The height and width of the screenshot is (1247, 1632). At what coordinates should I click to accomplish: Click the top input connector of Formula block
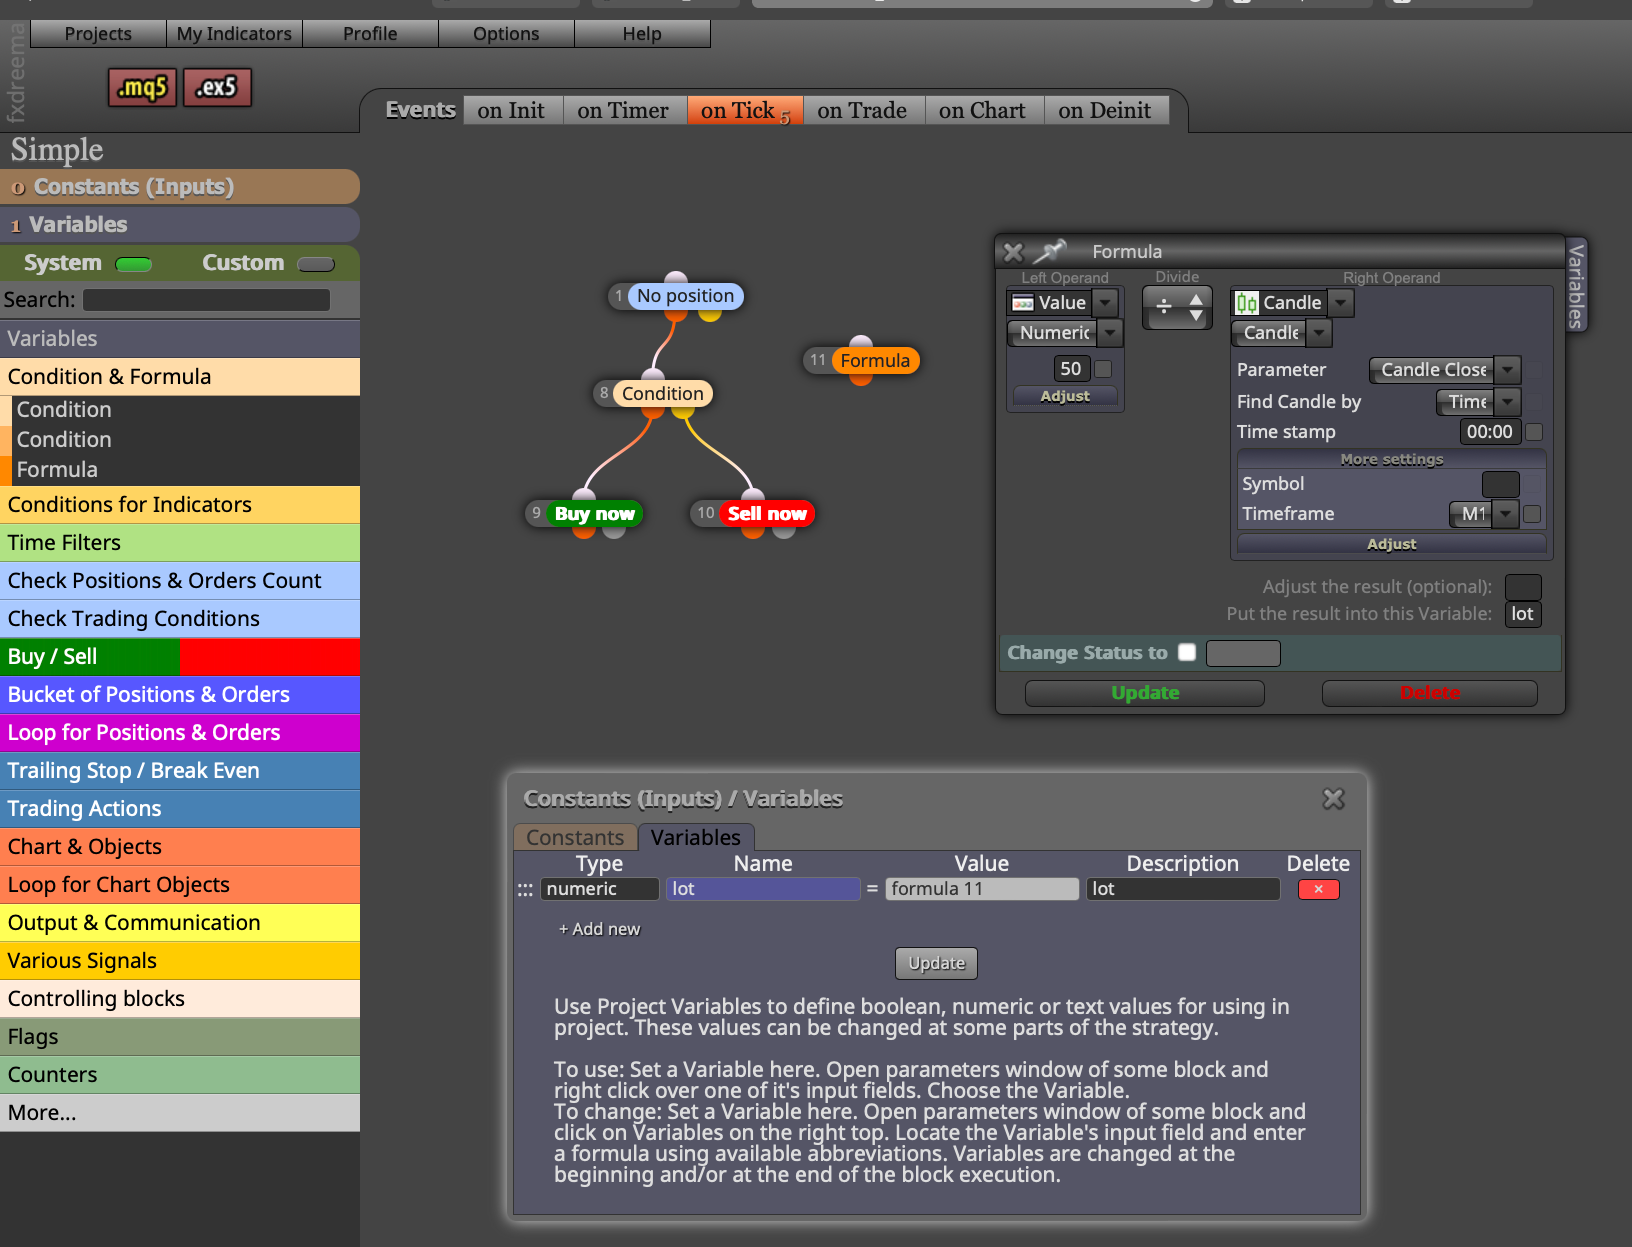point(861,343)
